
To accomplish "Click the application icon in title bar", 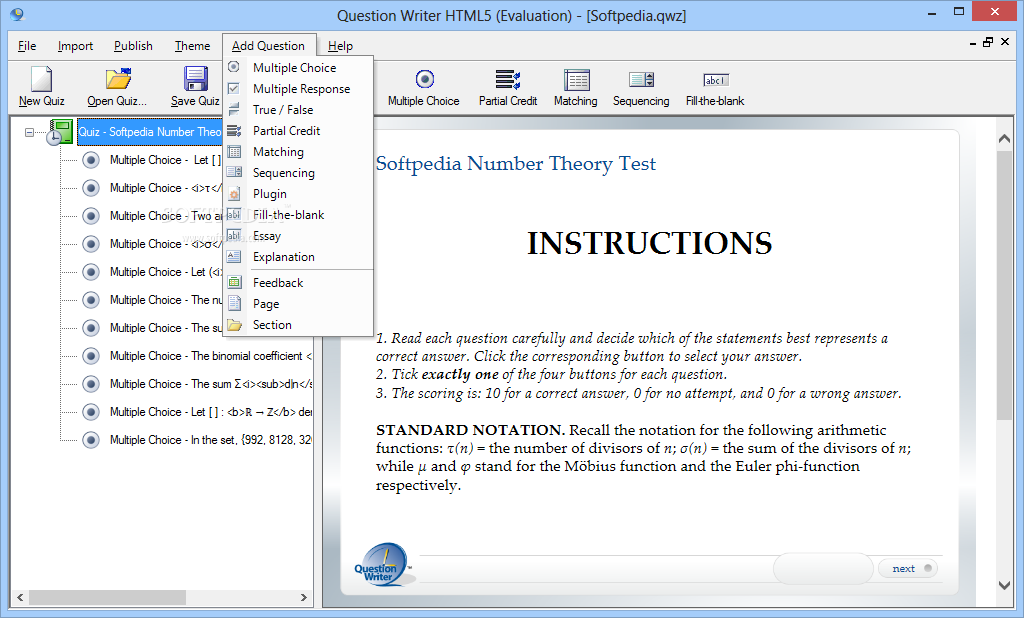I will click(x=17, y=14).
